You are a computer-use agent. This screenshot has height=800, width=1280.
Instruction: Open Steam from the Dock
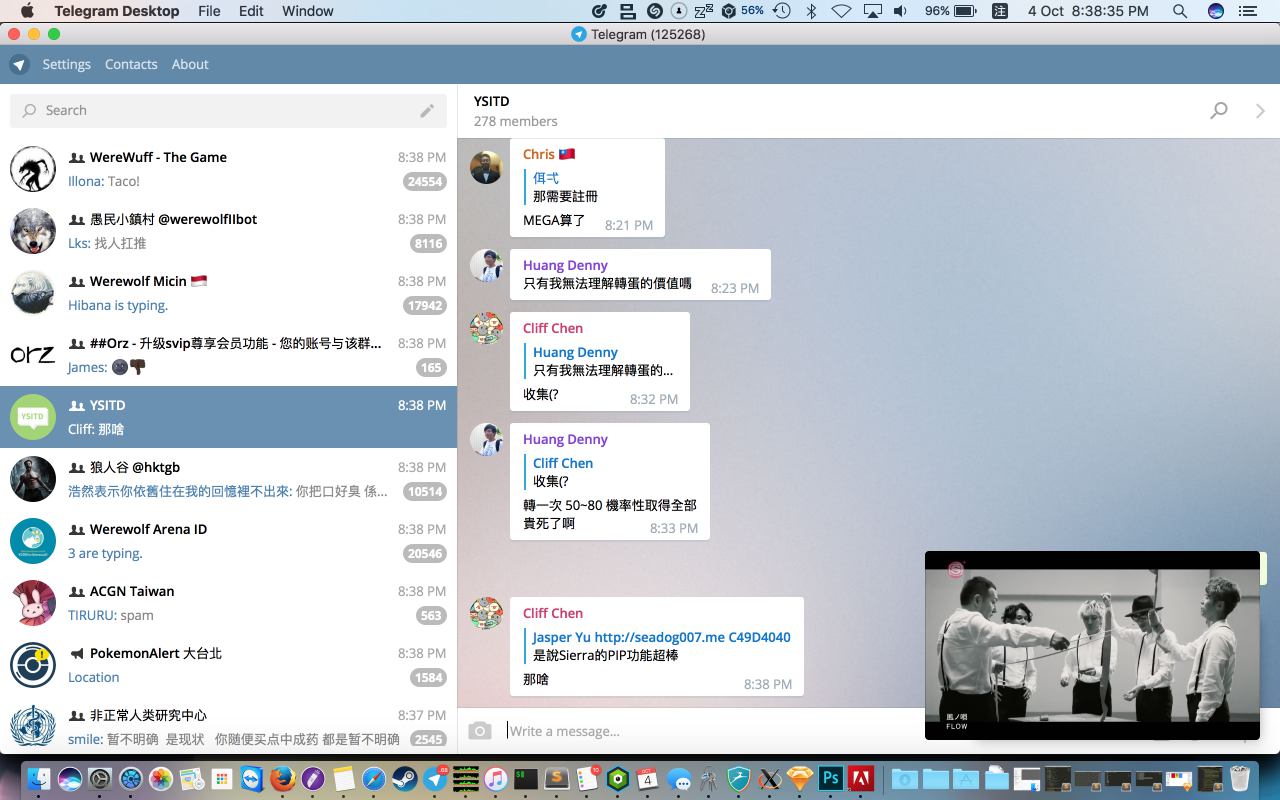pos(404,778)
